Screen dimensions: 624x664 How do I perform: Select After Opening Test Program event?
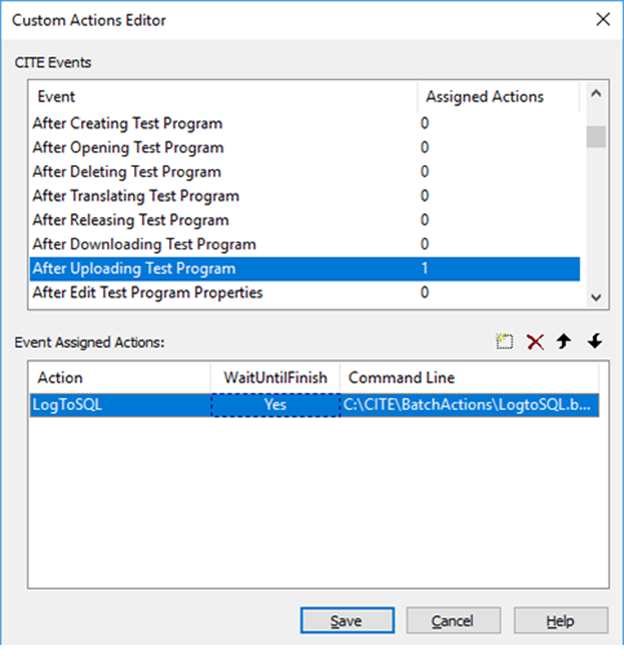coord(304,147)
